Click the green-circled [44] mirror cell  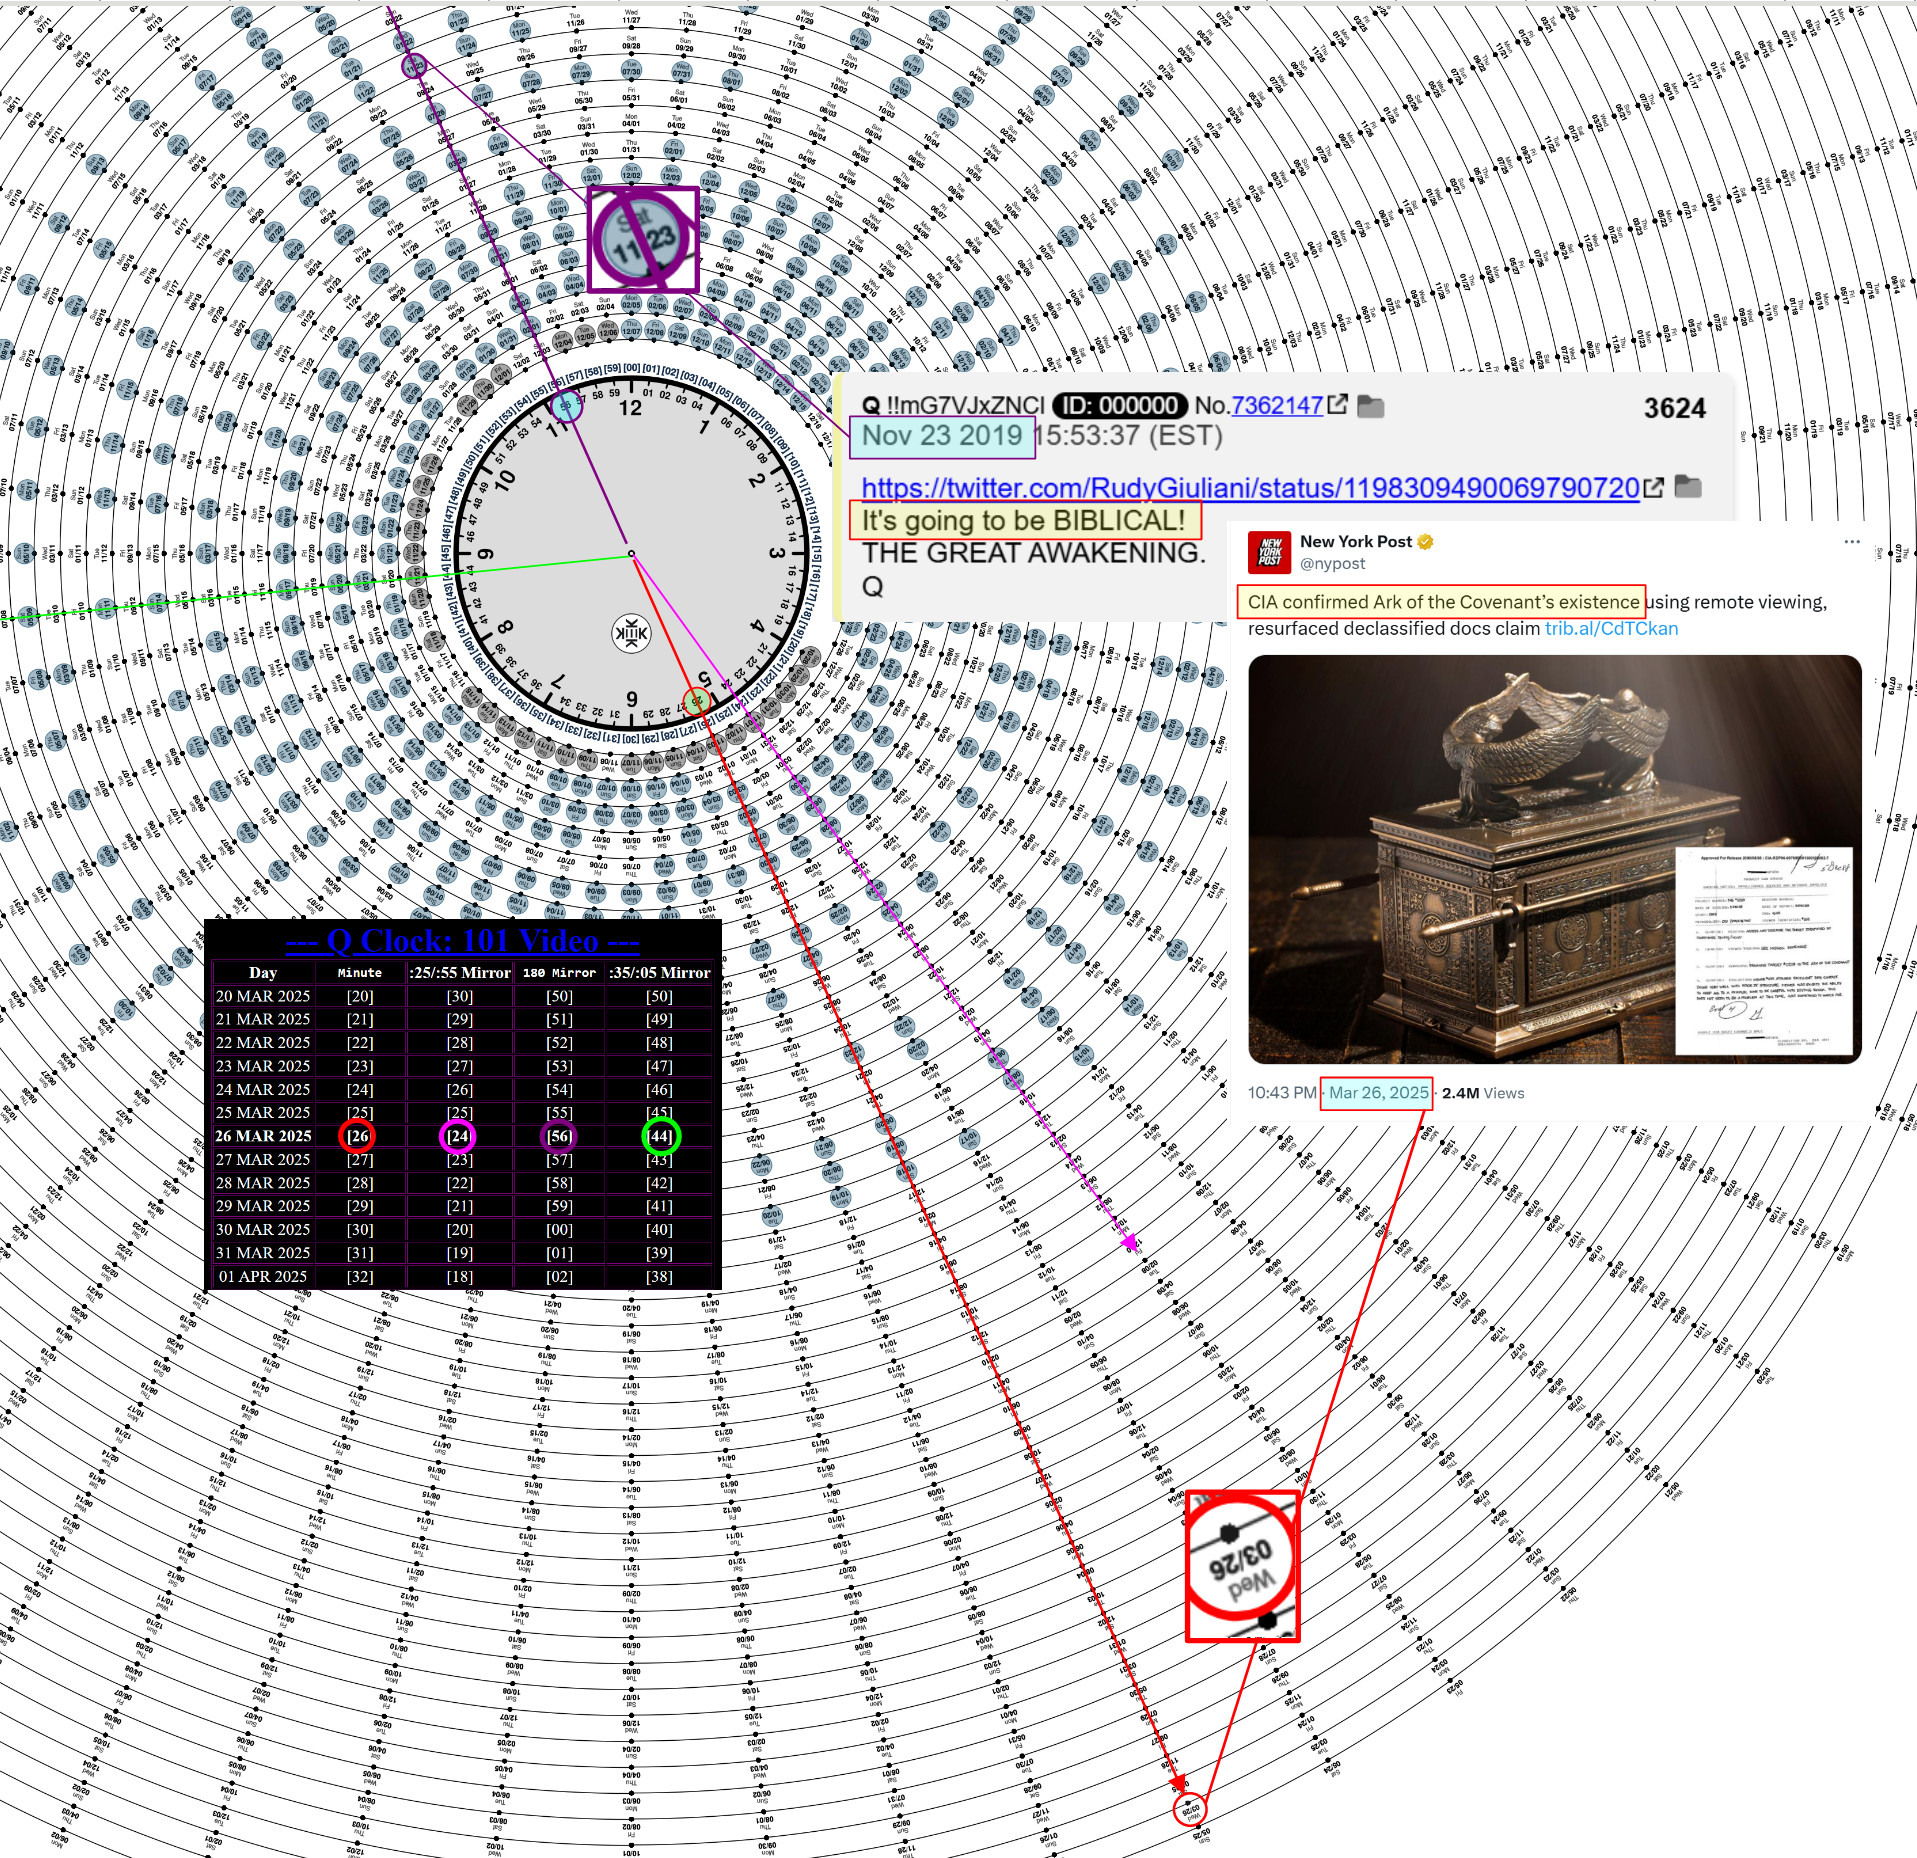(660, 1136)
